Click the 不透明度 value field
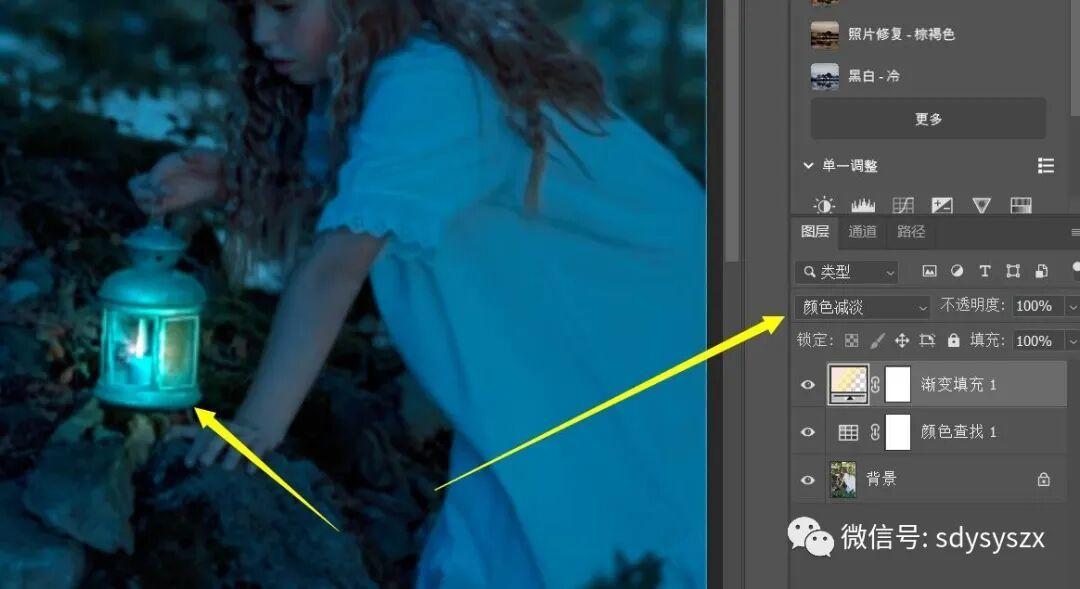Viewport: 1080px width, 589px height. (1039, 306)
